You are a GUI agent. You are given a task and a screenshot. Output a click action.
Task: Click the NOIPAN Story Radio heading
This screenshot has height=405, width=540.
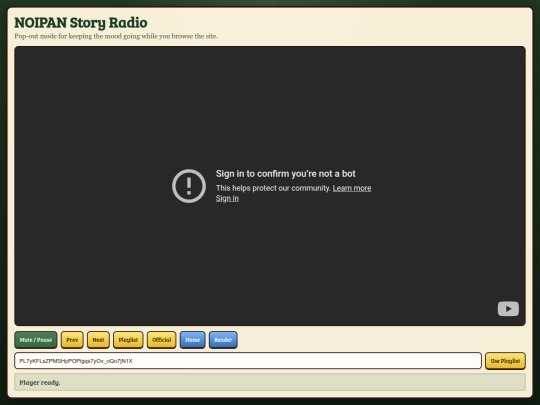tap(81, 23)
